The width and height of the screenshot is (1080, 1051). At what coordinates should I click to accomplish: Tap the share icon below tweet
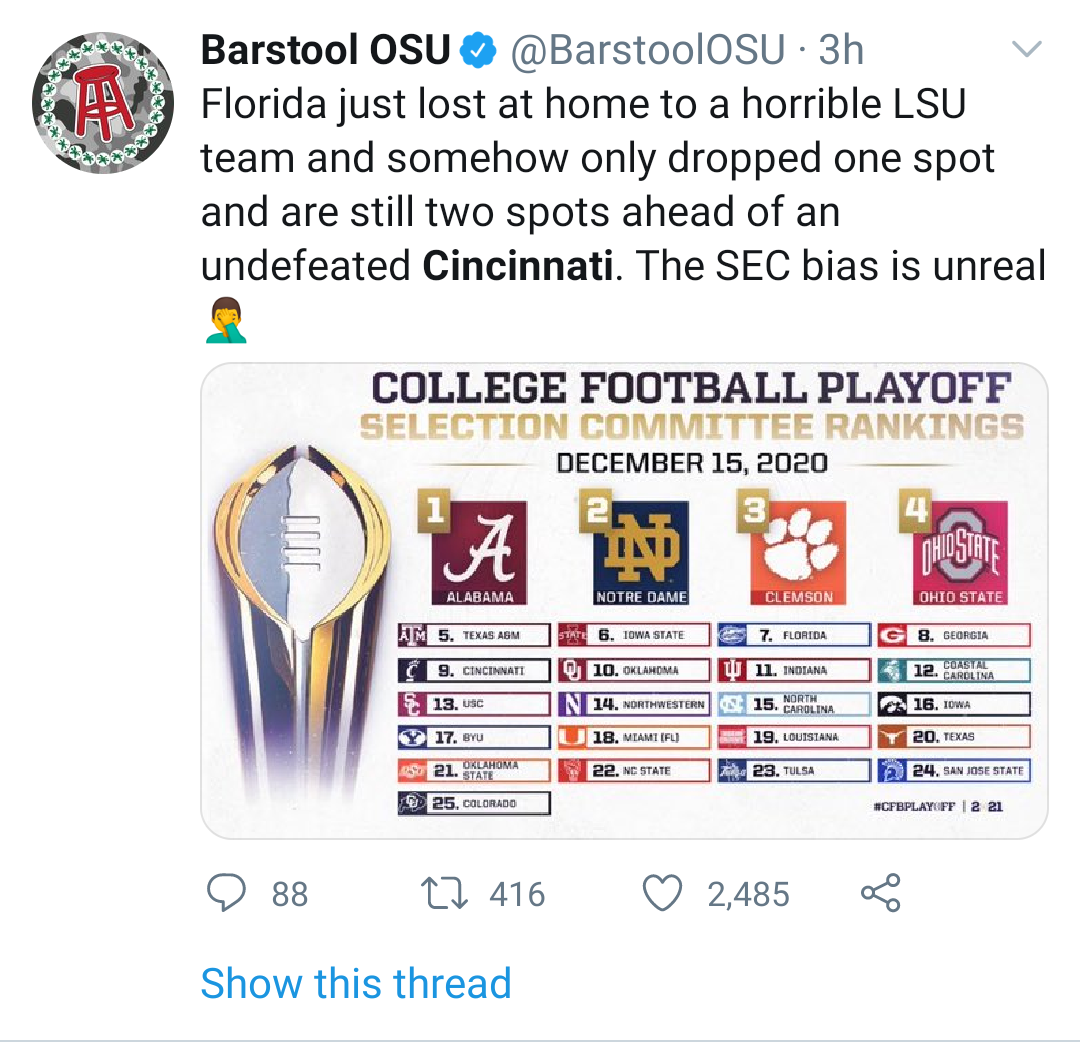tap(881, 893)
